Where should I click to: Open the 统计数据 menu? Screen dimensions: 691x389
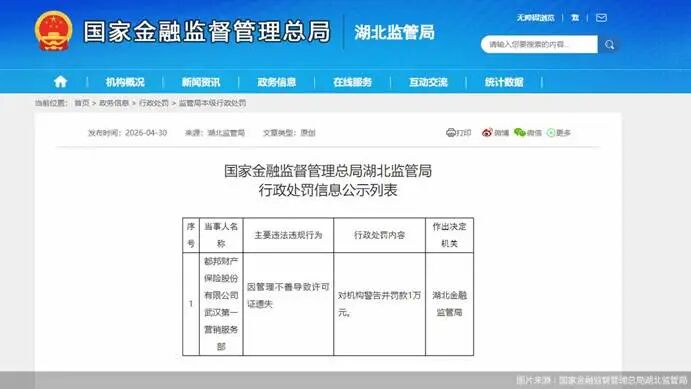click(504, 82)
